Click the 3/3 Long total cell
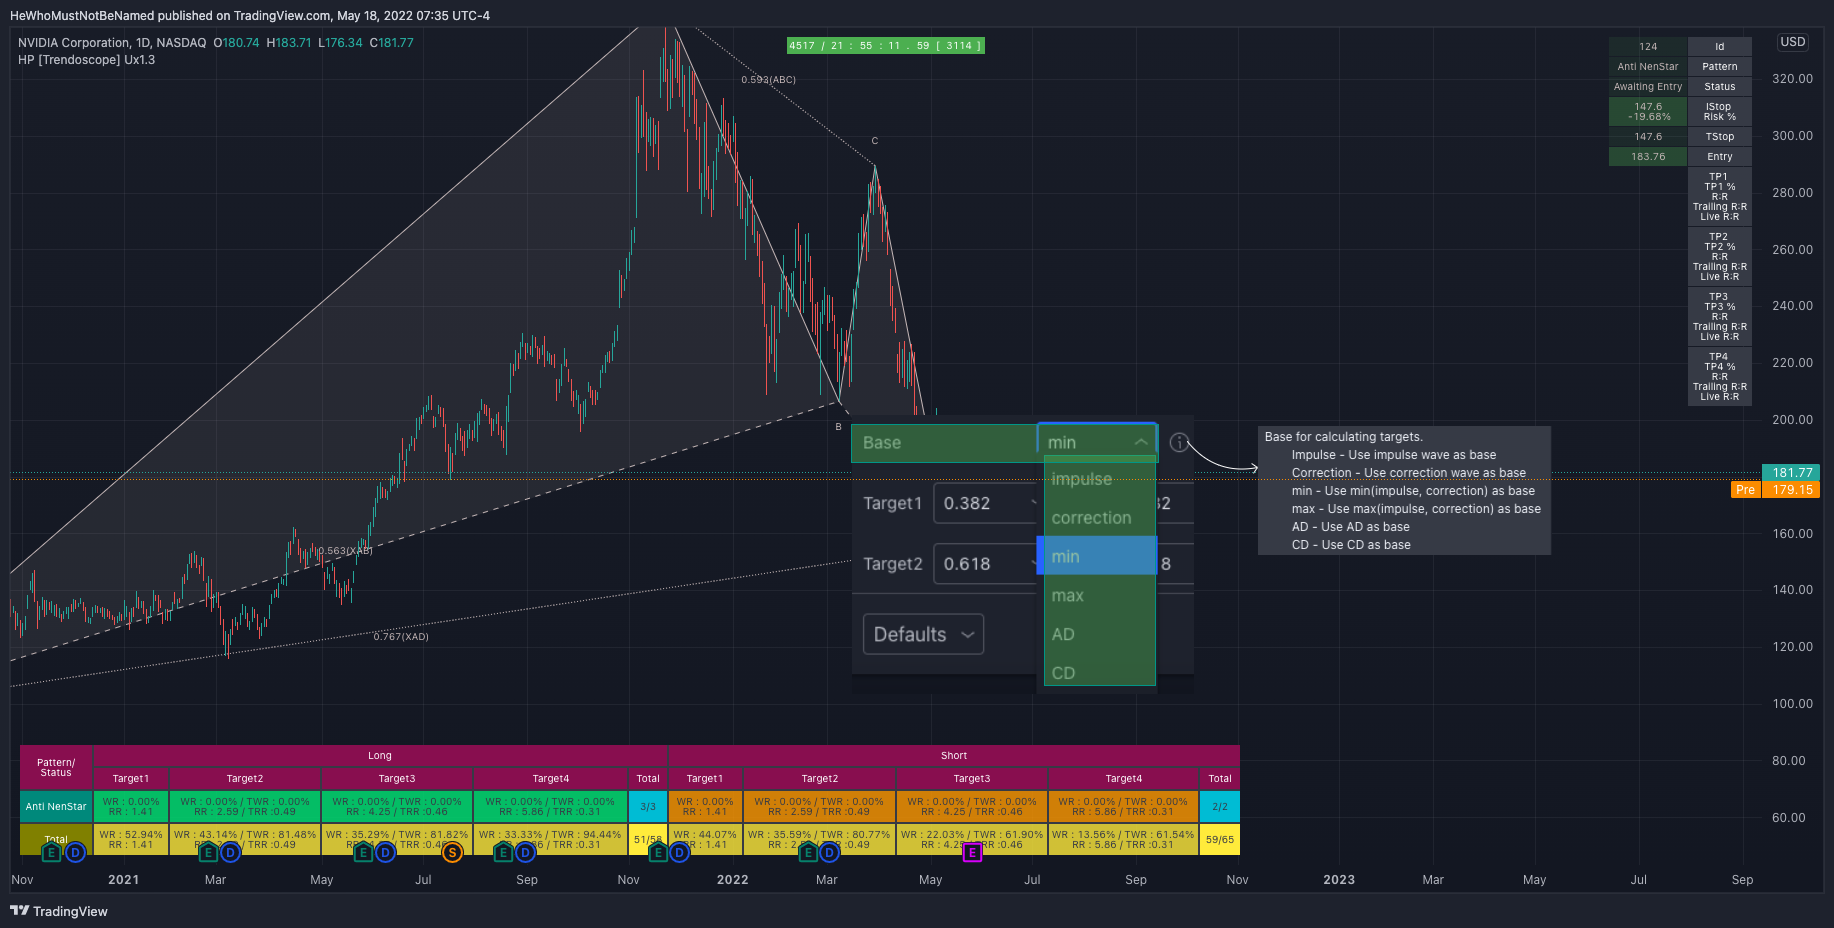Screen dimensions: 1834x928 point(648,806)
